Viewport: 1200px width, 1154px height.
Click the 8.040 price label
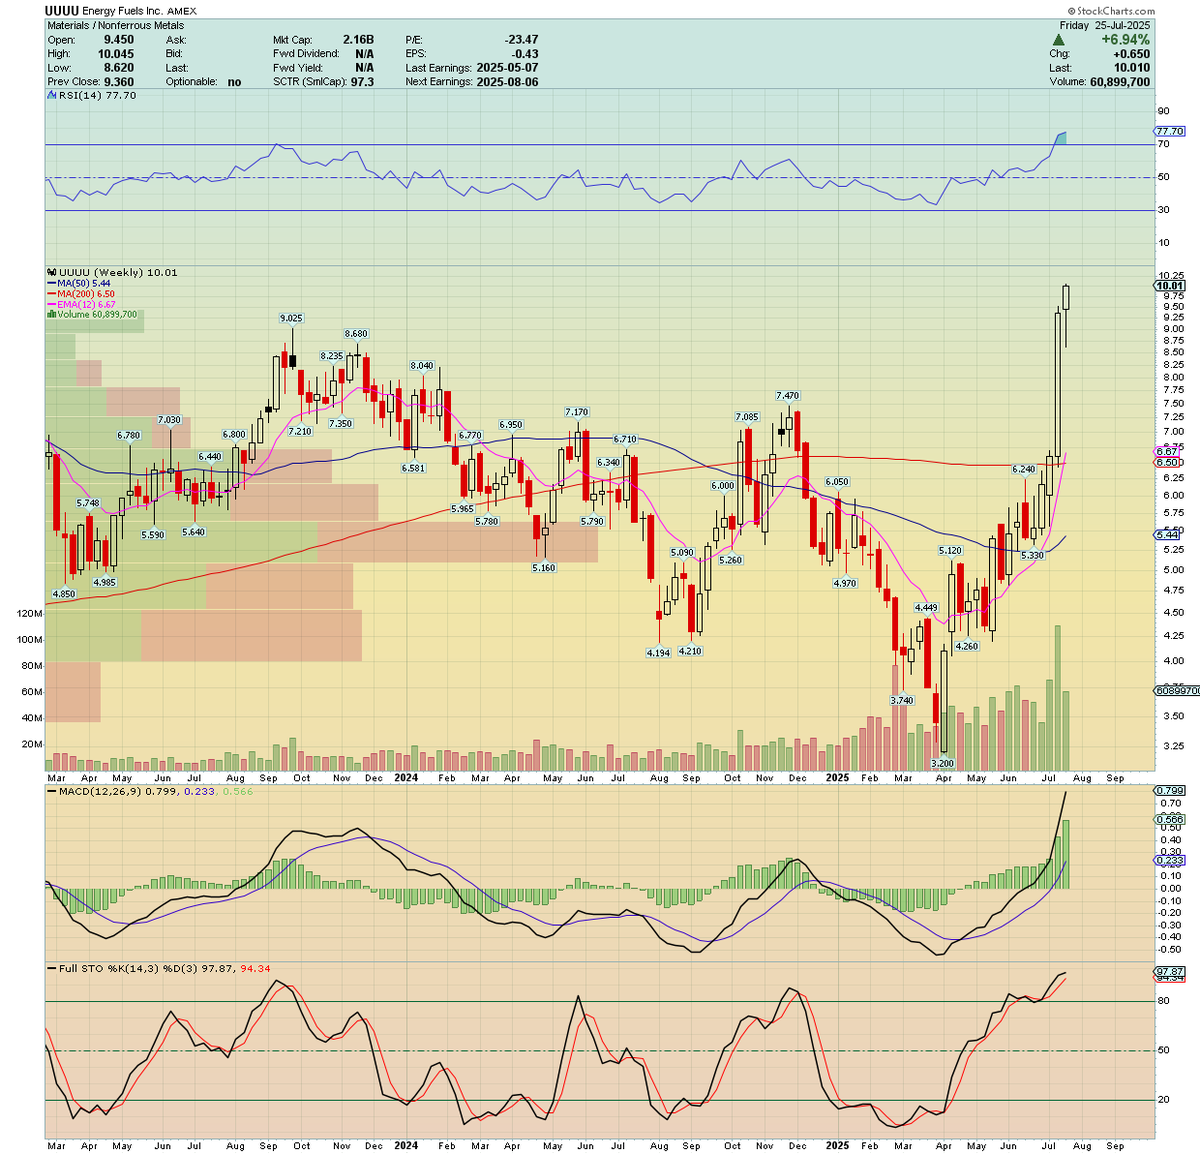click(421, 366)
